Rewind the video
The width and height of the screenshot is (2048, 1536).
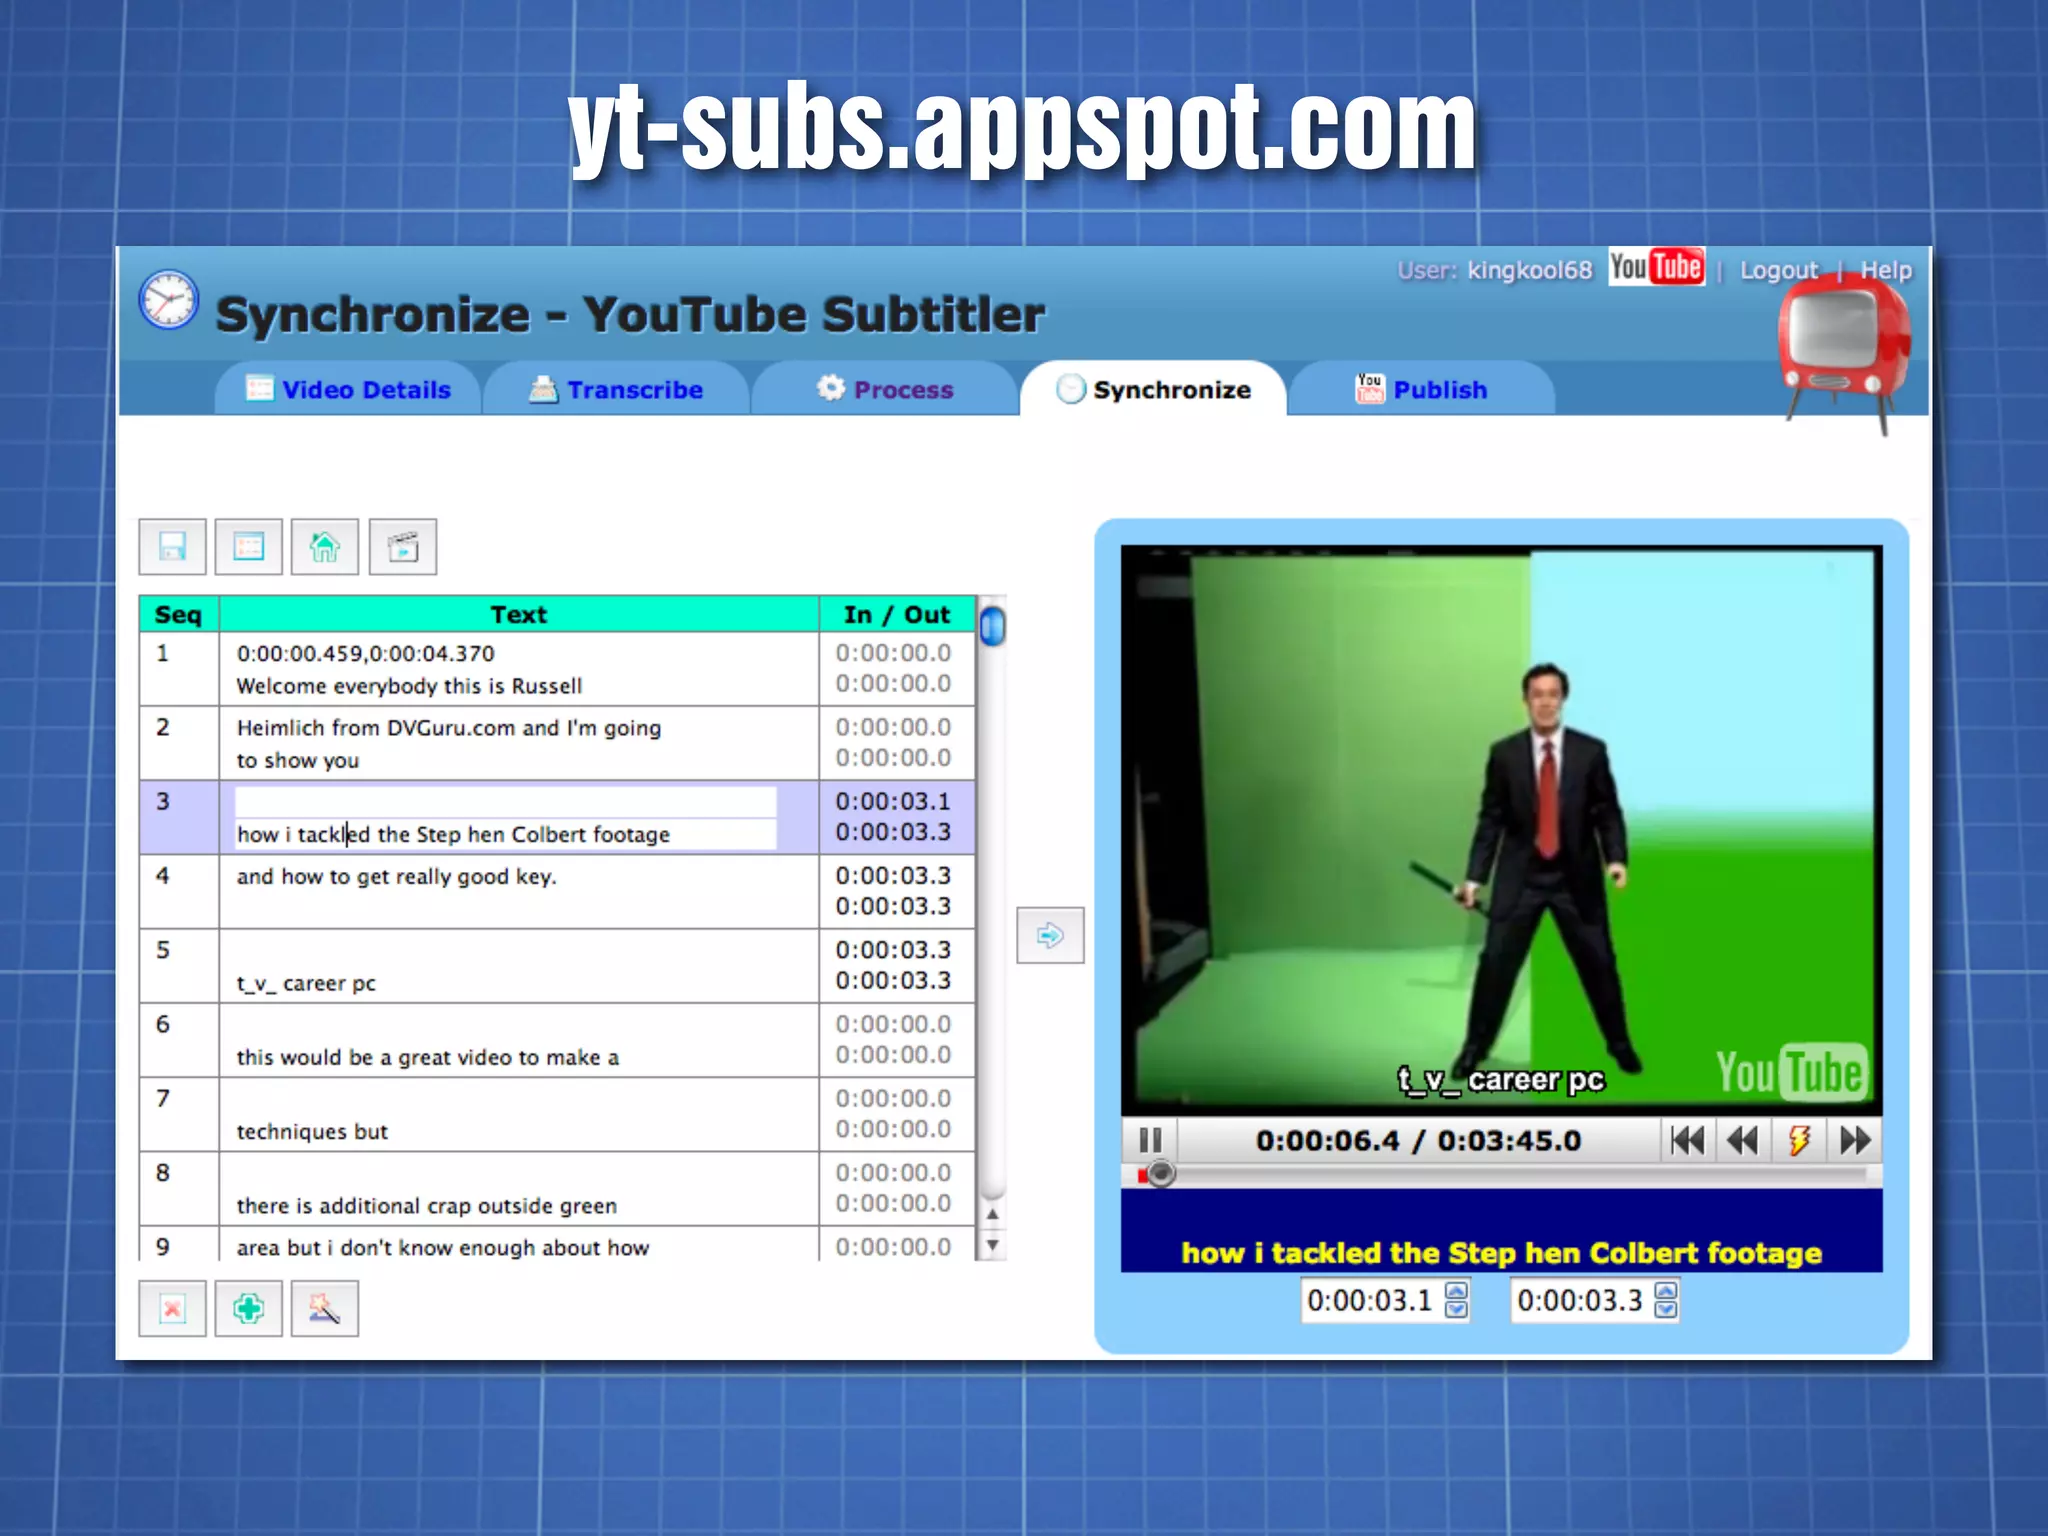click(1743, 1140)
